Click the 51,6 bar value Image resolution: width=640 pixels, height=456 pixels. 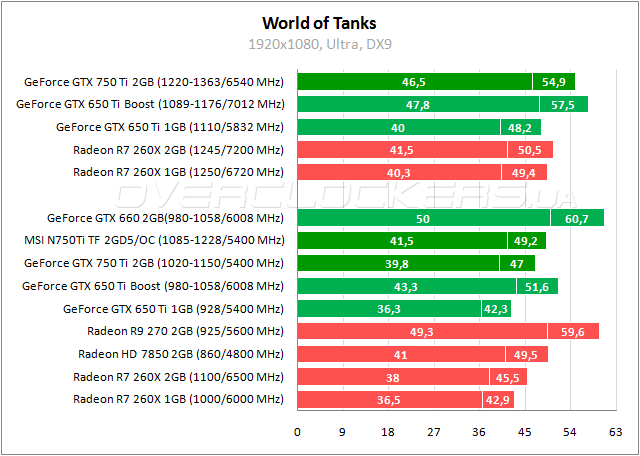click(537, 287)
